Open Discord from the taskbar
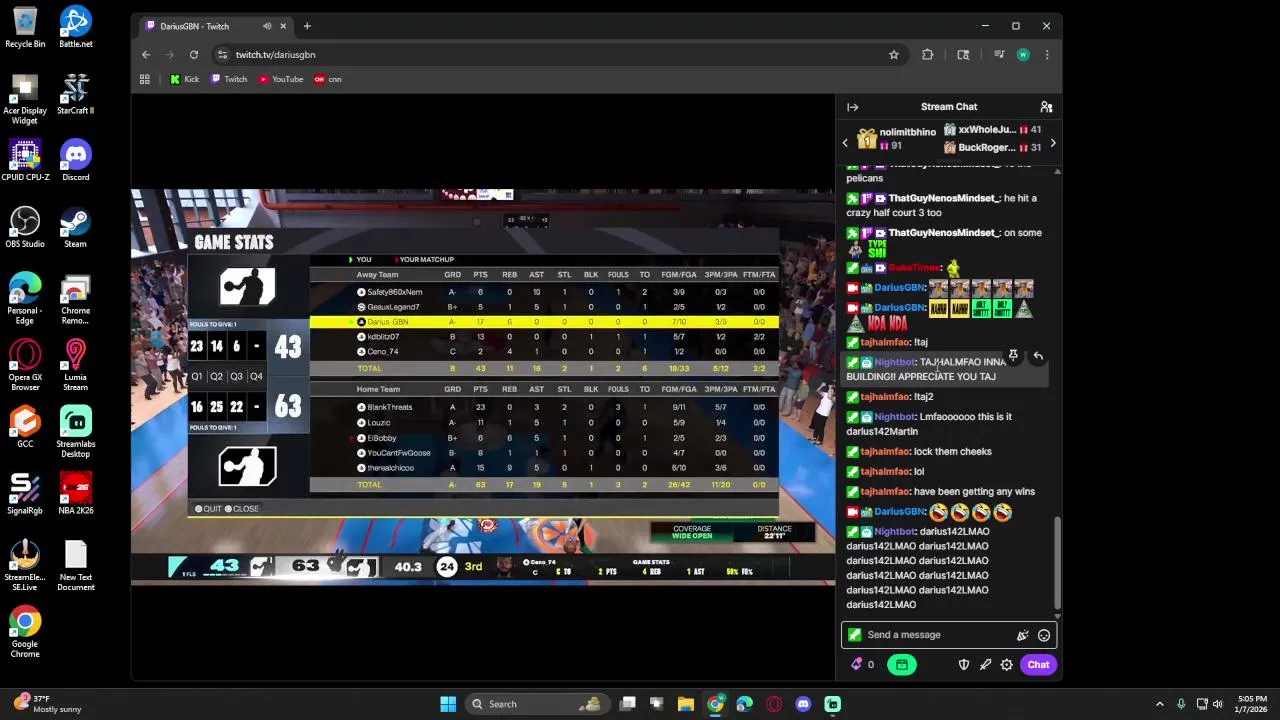Viewport: 1280px width, 720px height. tap(803, 704)
